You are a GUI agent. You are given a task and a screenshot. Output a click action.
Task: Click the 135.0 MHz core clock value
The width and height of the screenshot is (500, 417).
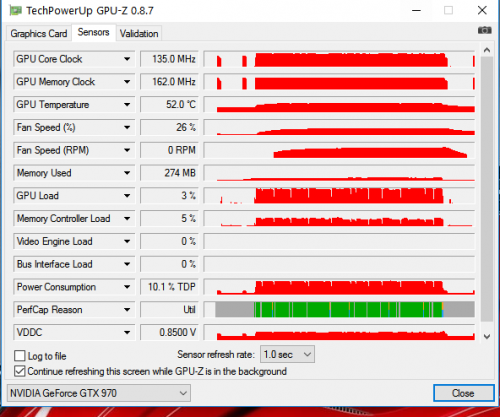[x=169, y=59]
